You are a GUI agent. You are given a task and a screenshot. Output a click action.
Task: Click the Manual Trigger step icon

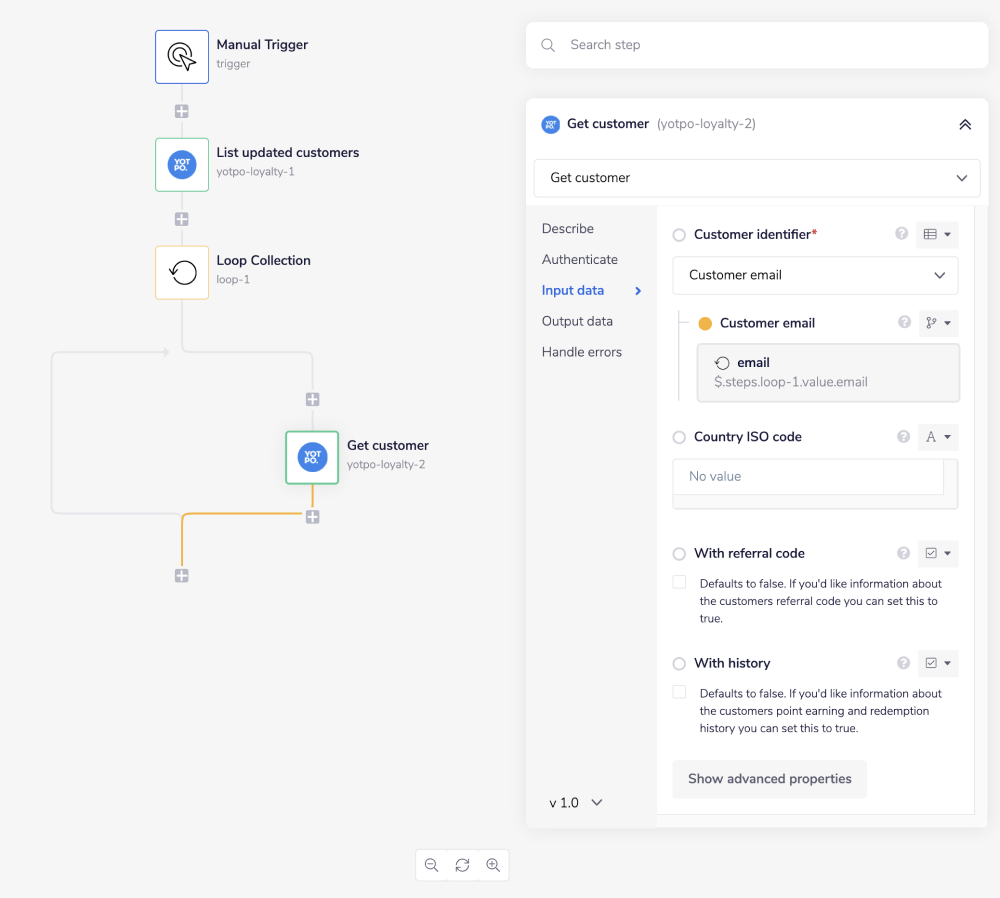[x=181, y=56]
